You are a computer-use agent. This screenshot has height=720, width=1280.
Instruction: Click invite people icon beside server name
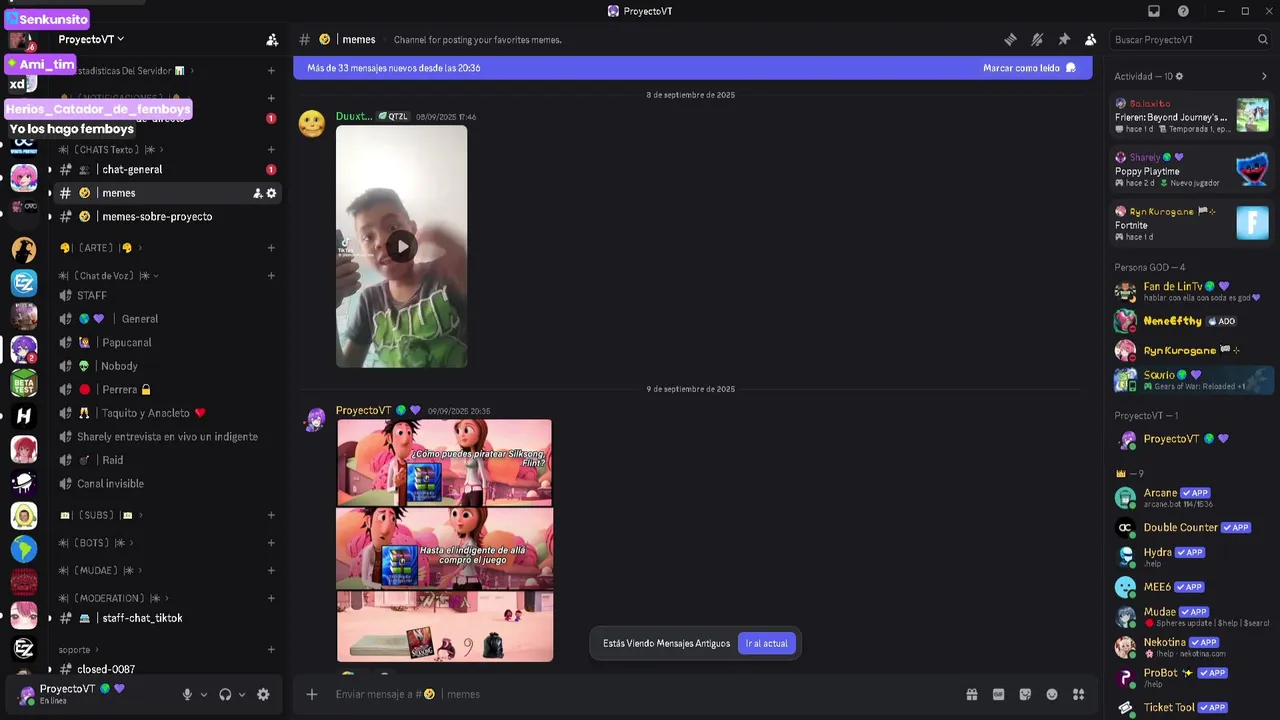point(272,40)
